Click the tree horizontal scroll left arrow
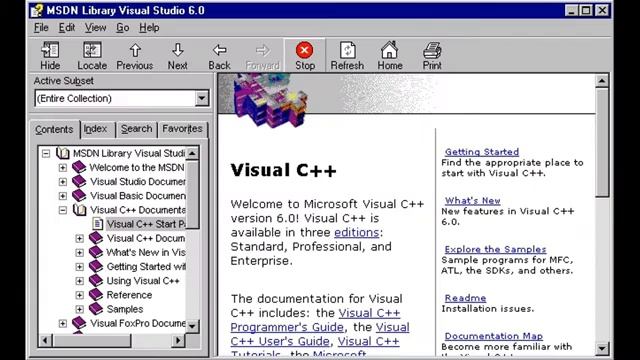Screen dimensions: 640x360 coord(45,340)
